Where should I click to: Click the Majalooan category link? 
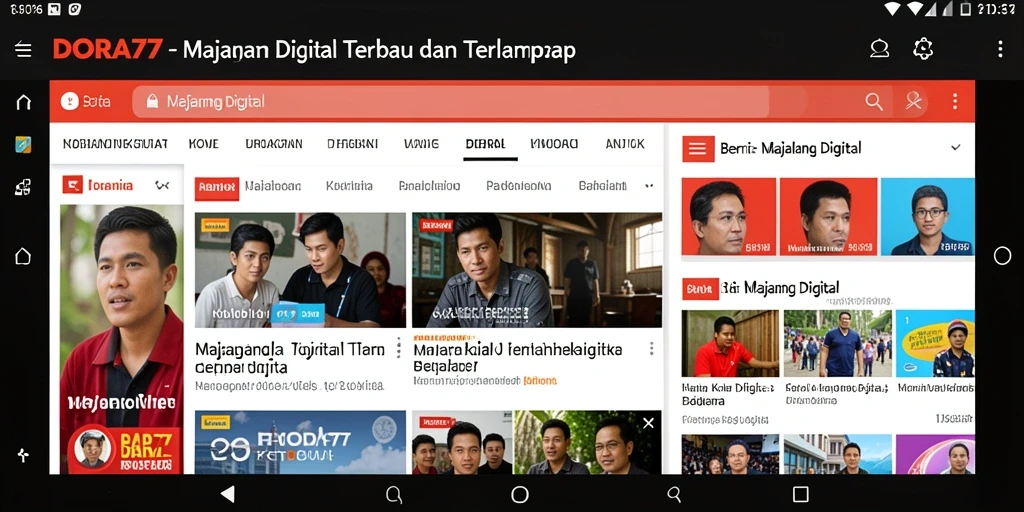tap(272, 186)
